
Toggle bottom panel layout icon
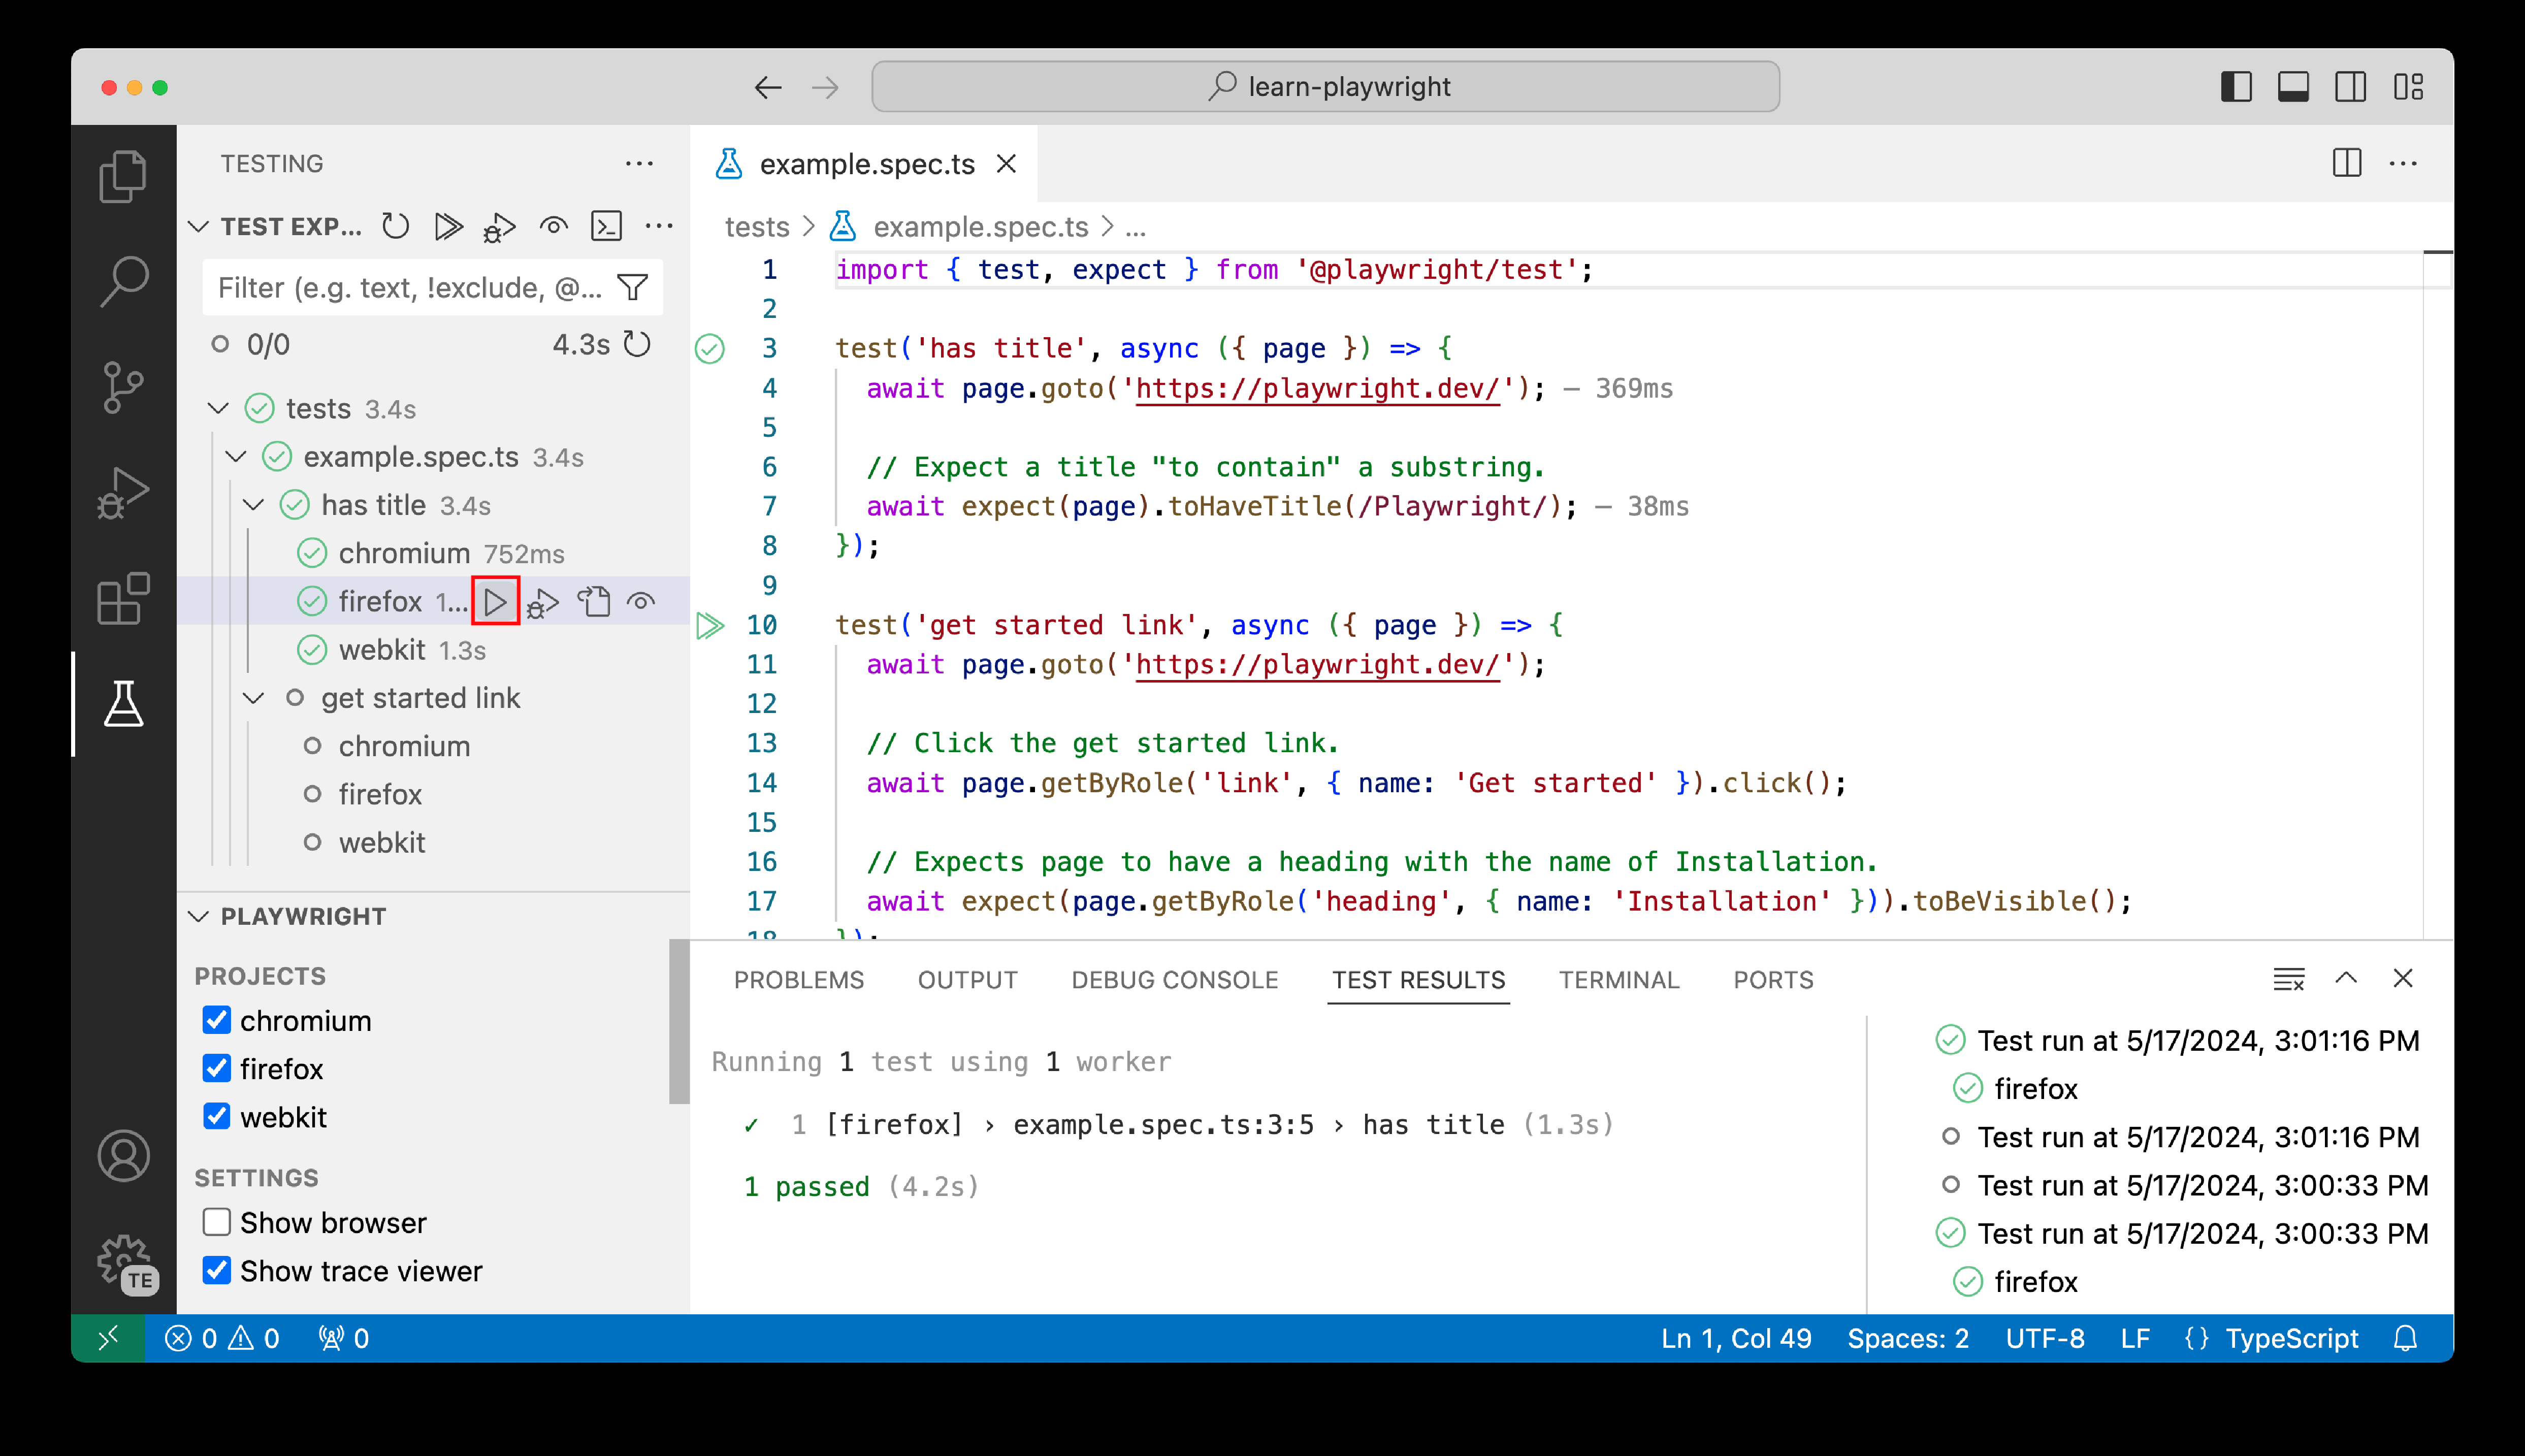pyautogui.click(x=2293, y=87)
